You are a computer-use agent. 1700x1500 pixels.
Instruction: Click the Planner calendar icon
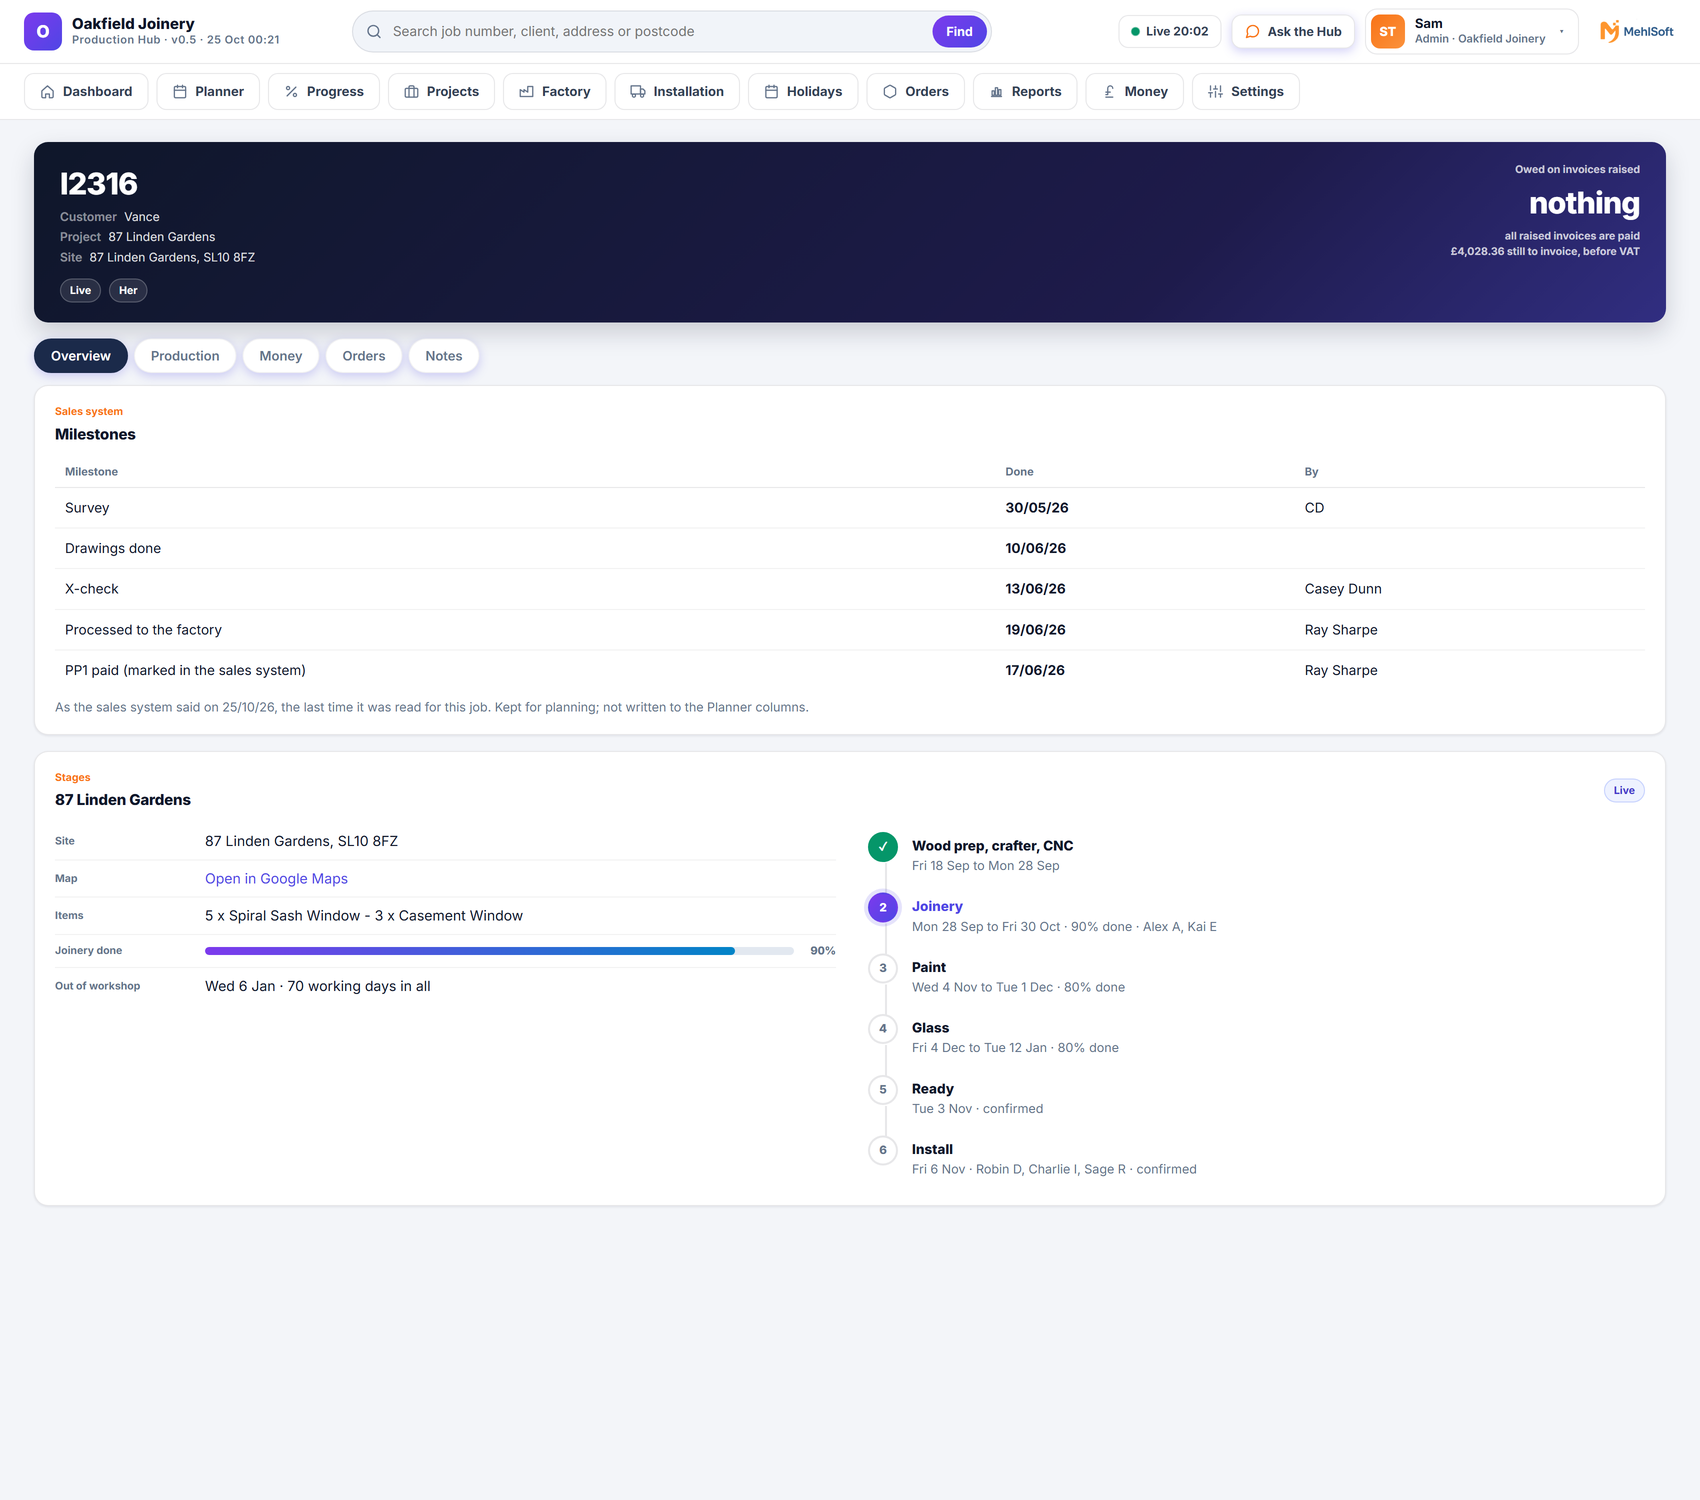pyautogui.click(x=180, y=92)
